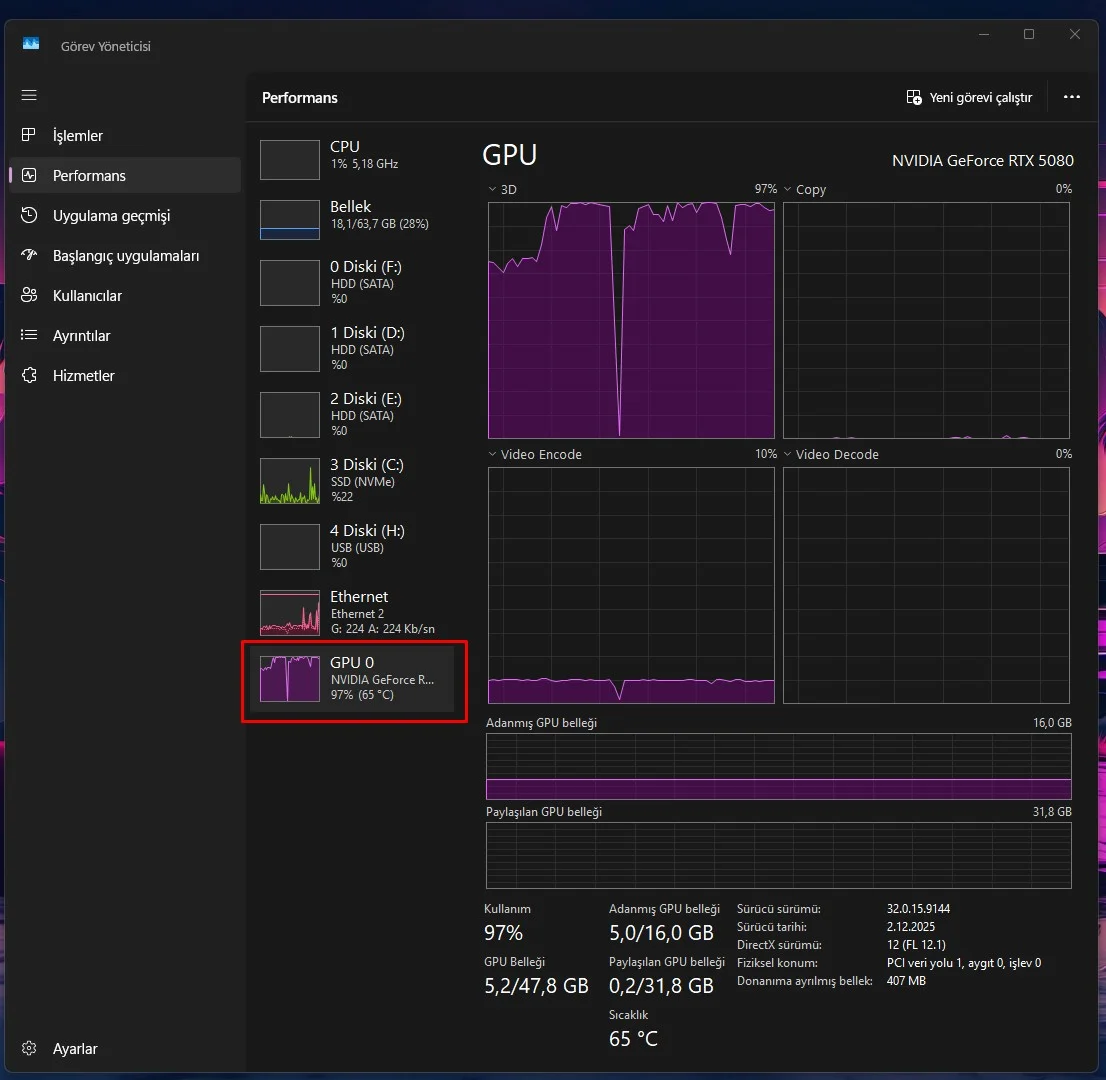Open Ayarlar gear at bottom

point(29,1049)
